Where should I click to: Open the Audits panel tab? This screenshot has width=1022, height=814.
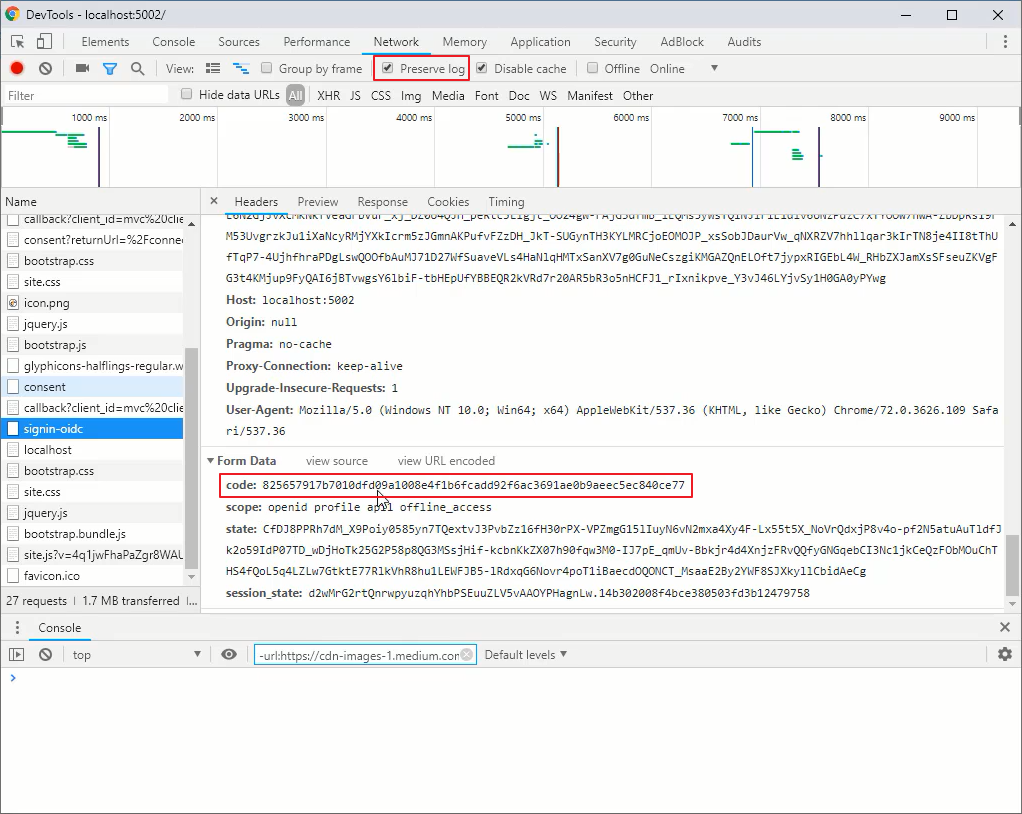point(744,42)
